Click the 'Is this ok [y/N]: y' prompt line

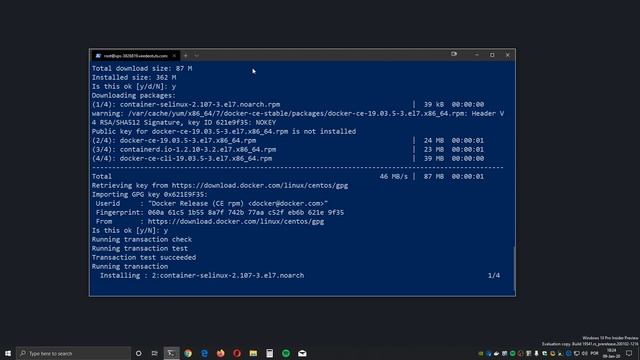point(129,230)
